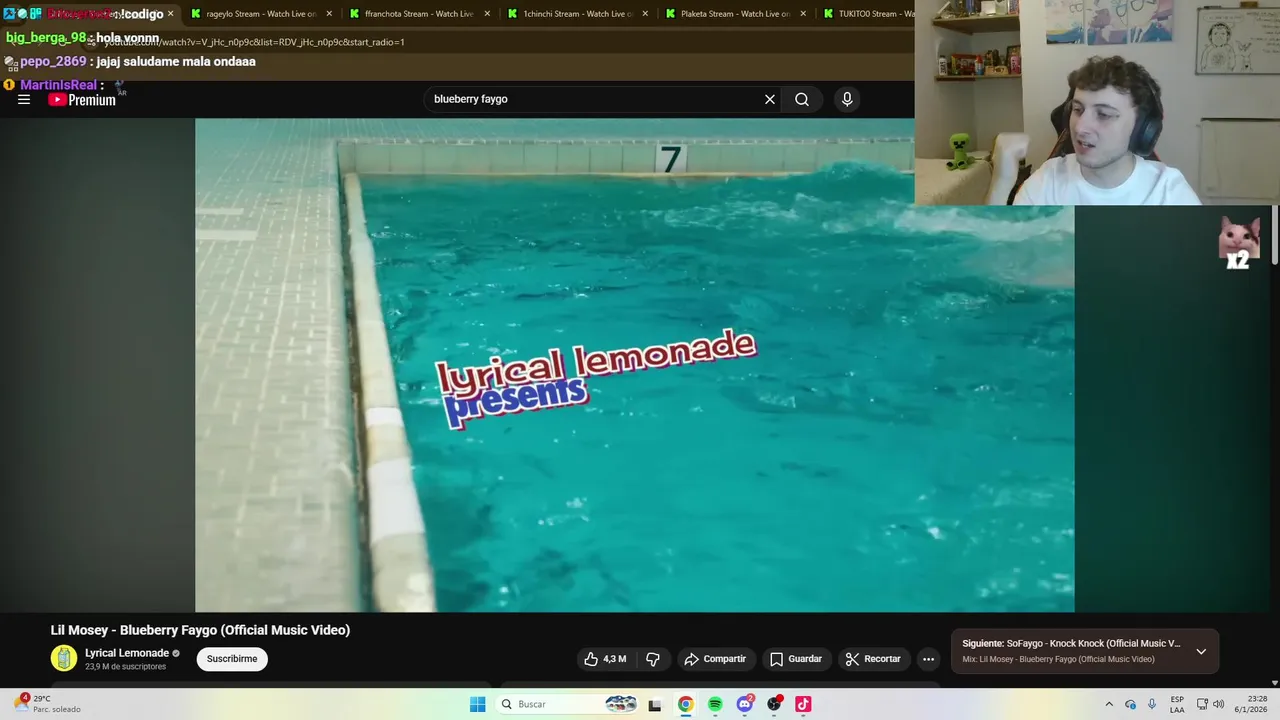Open Lyrical Lemonade channel name link
Image resolution: width=1280 pixels, height=720 pixels.
127,653
